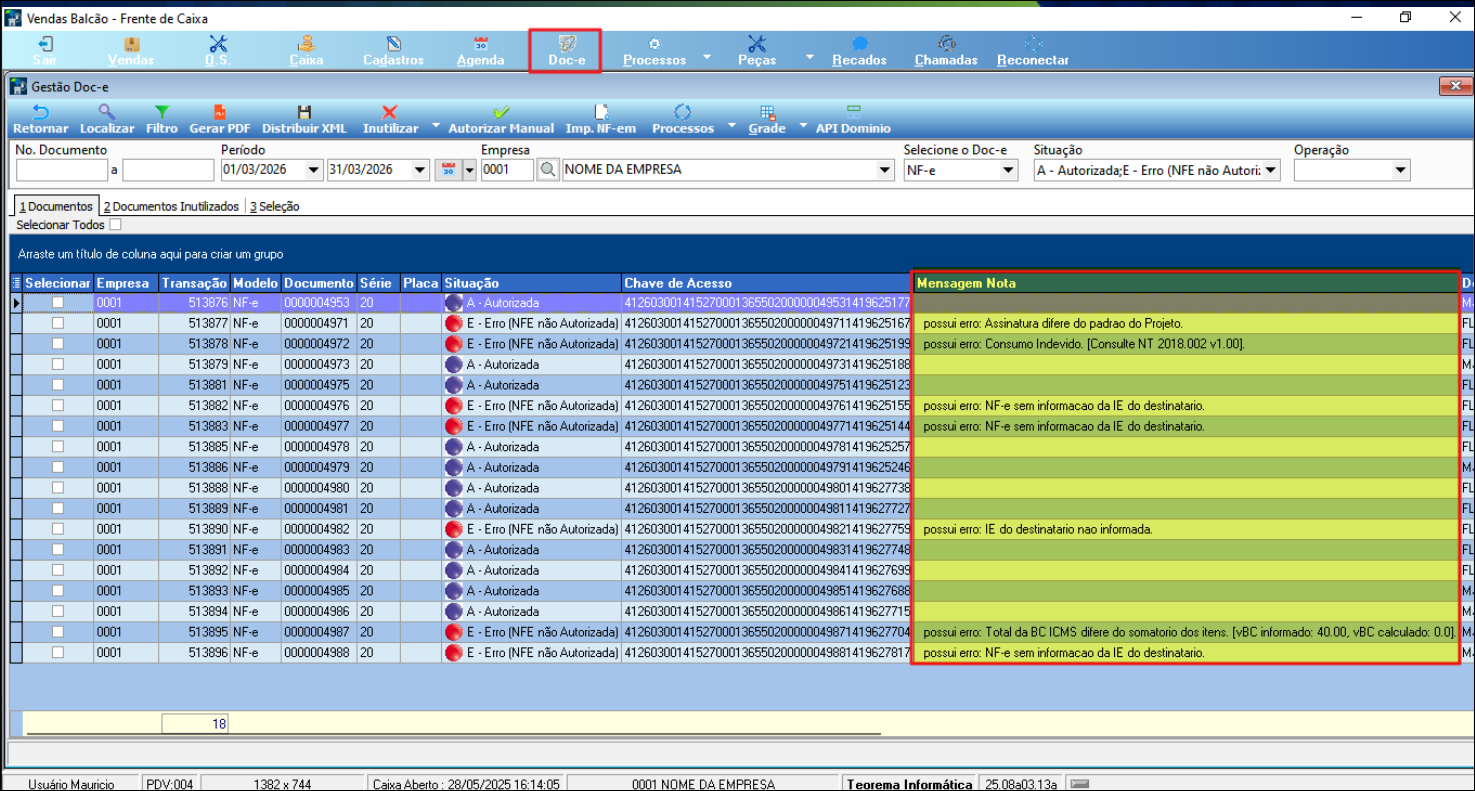Open the Seleção tab
Viewport: 1475px width, 791px height.
pyautogui.click(x=275, y=207)
